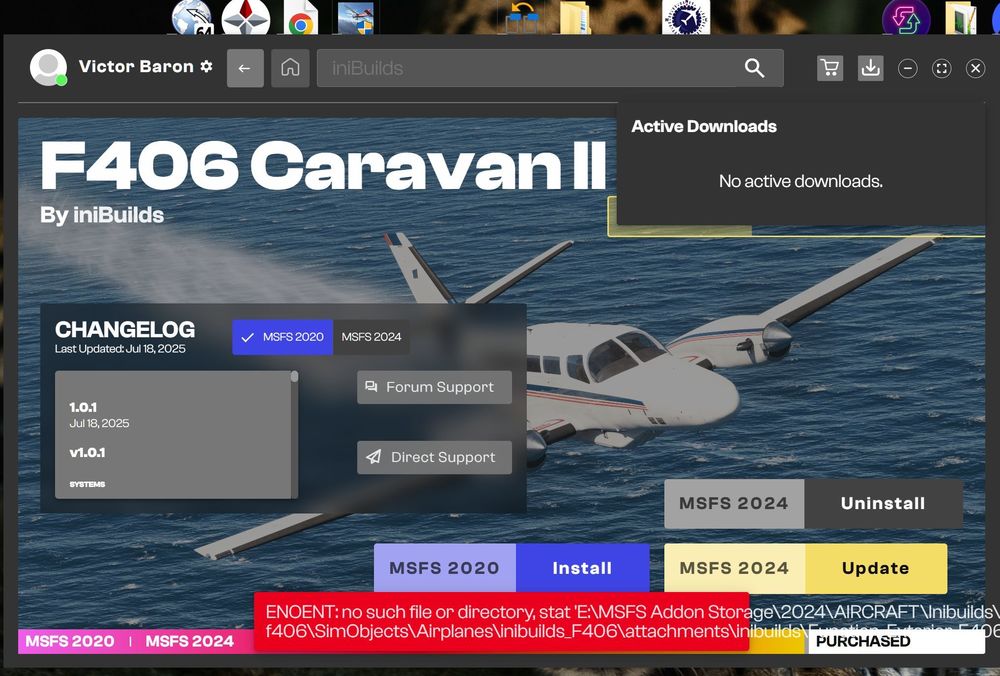The width and height of the screenshot is (1000, 676).
Task: Toggle fullscreen window icon
Action: tap(941, 68)
